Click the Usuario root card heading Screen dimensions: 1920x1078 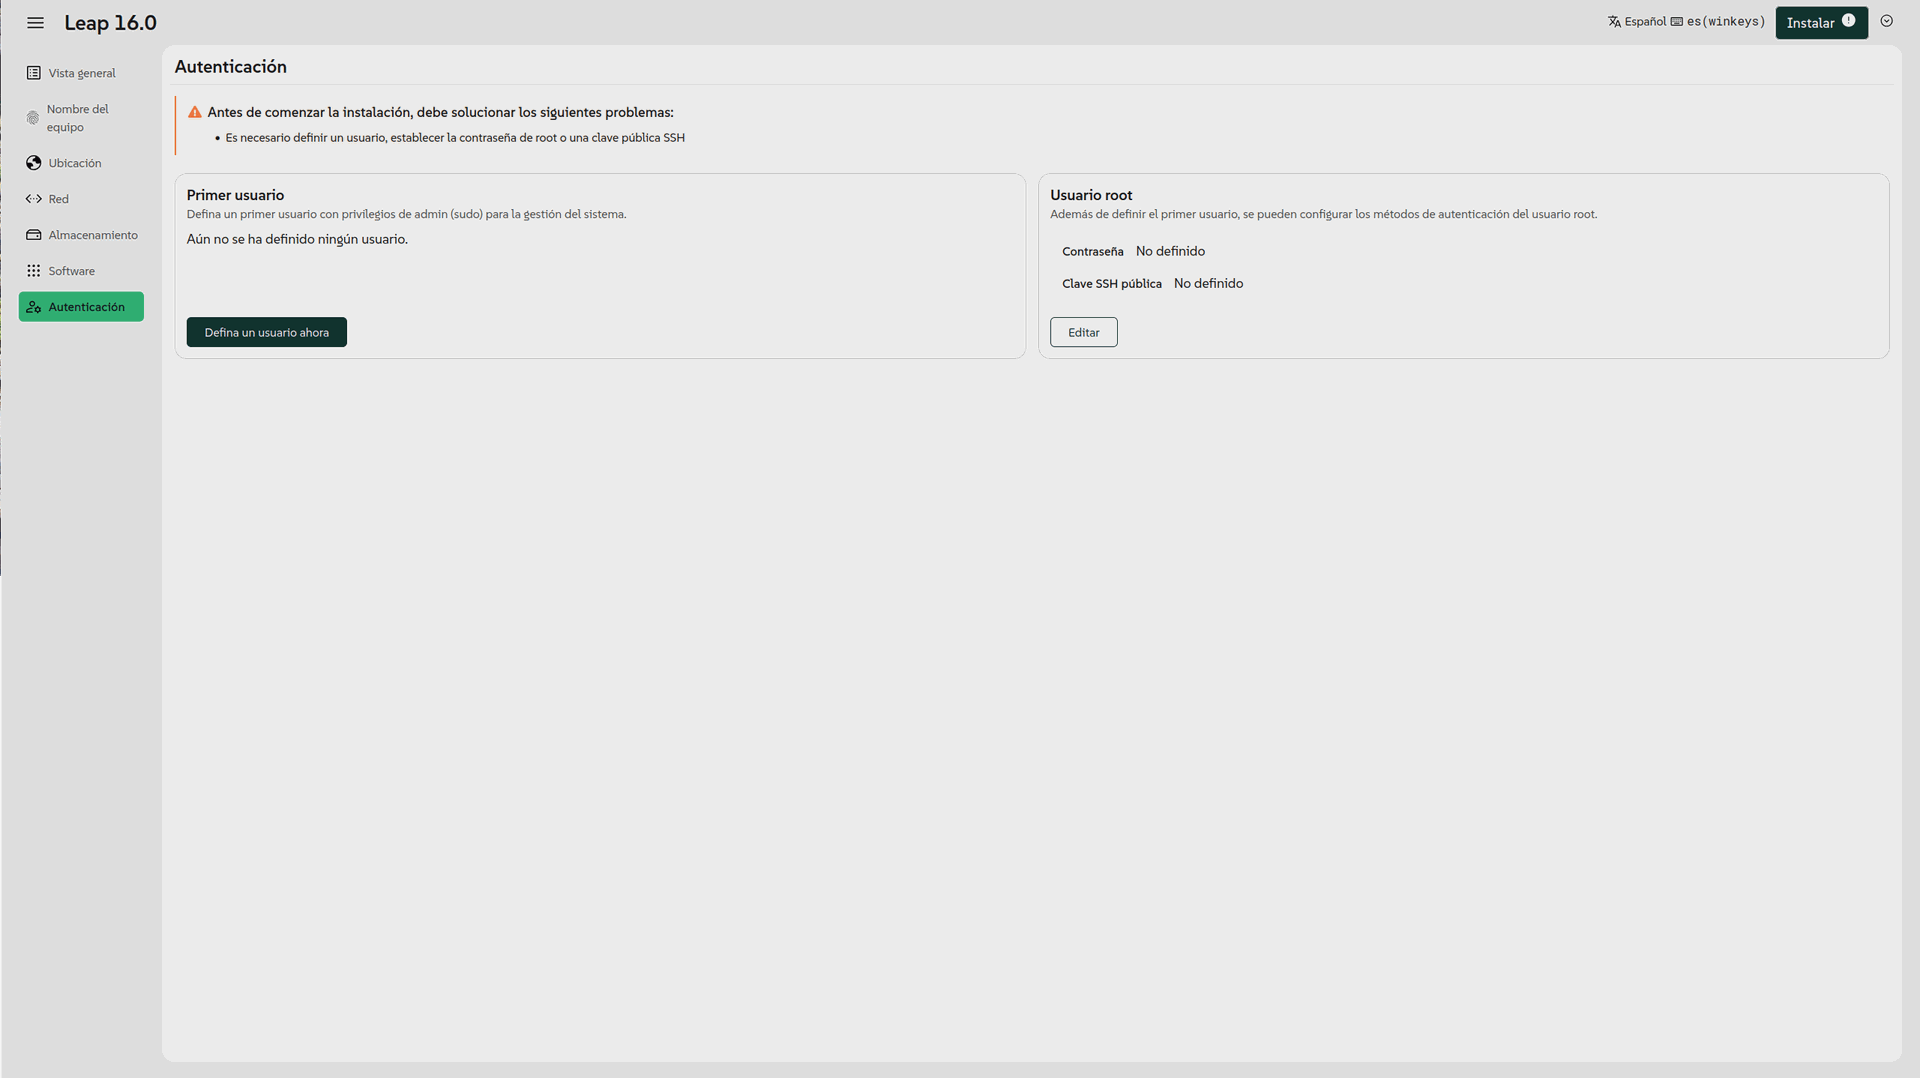1091,195
